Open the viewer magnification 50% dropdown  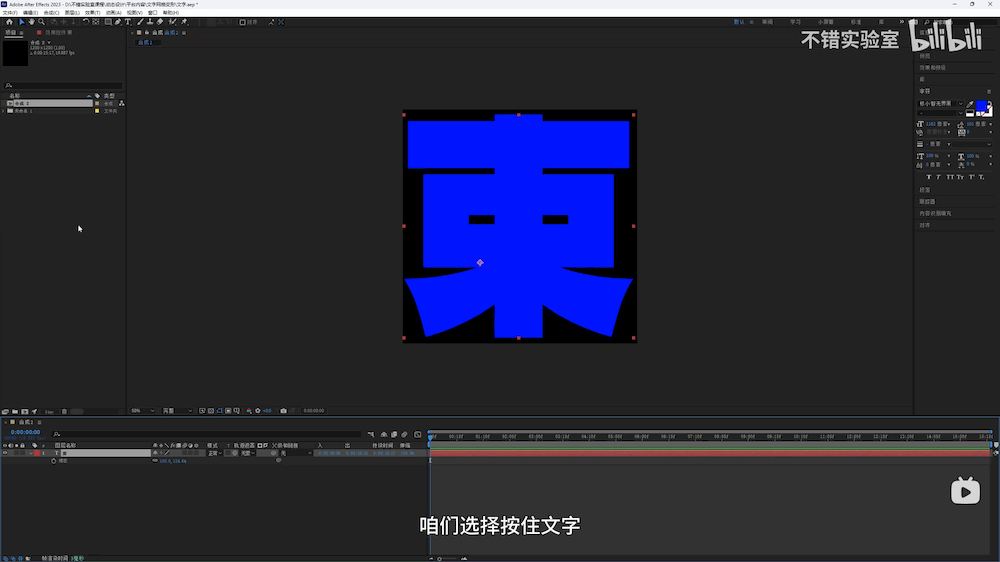click(x=143, y=411)
